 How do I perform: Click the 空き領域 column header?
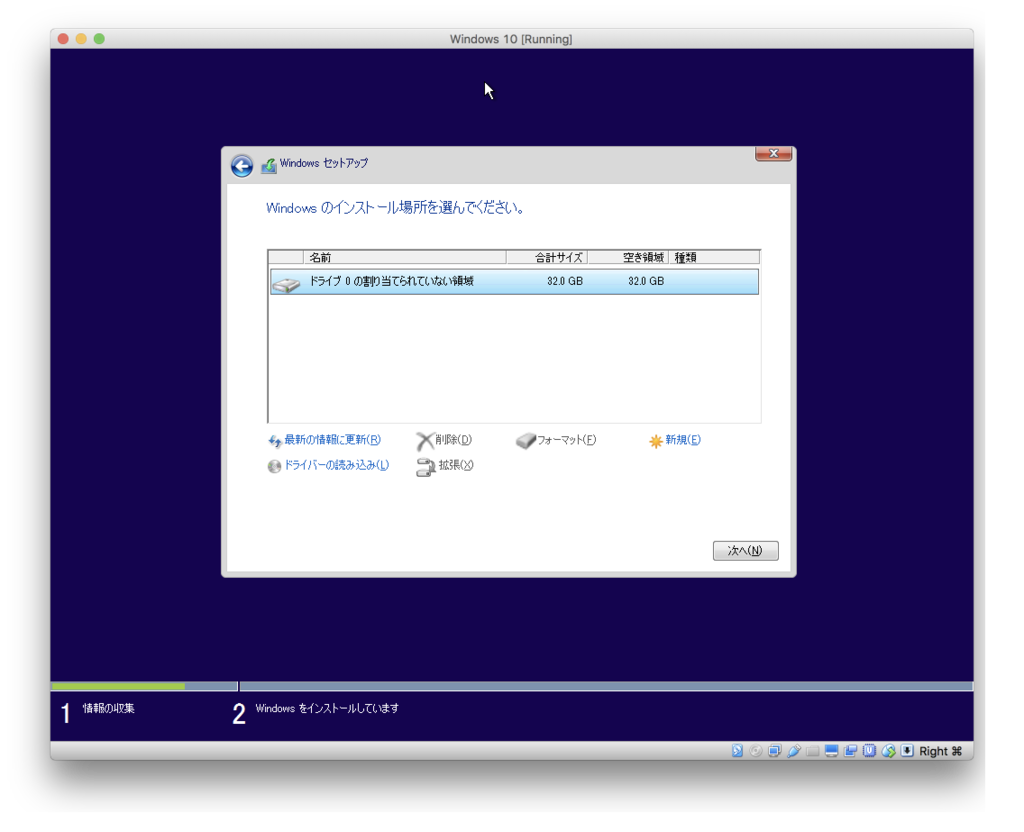tap(628, 257)
